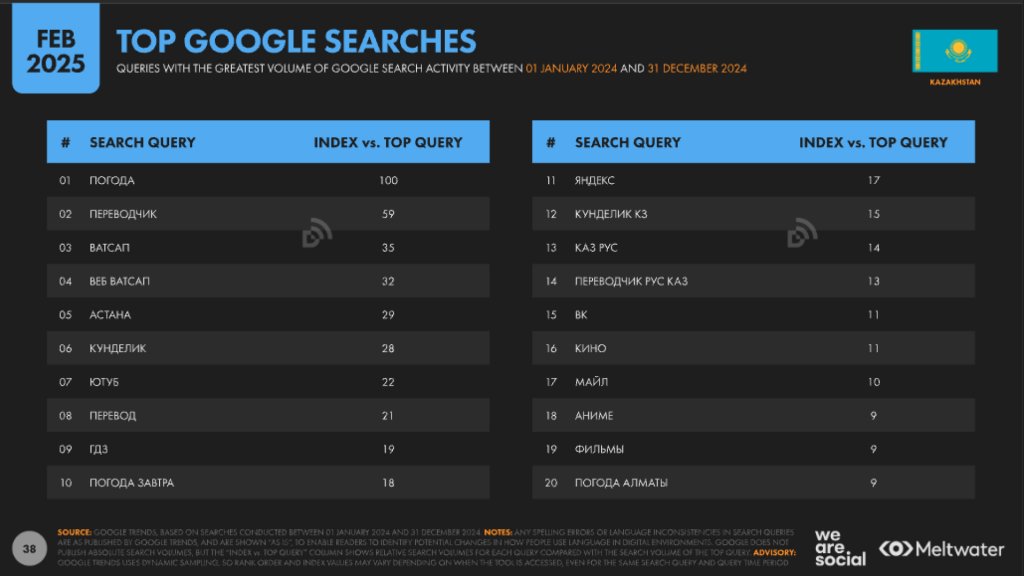Click the KAZAKHSTAN label under the flag
Viewport: 1024px width, 576px height.
coord(955,82)
